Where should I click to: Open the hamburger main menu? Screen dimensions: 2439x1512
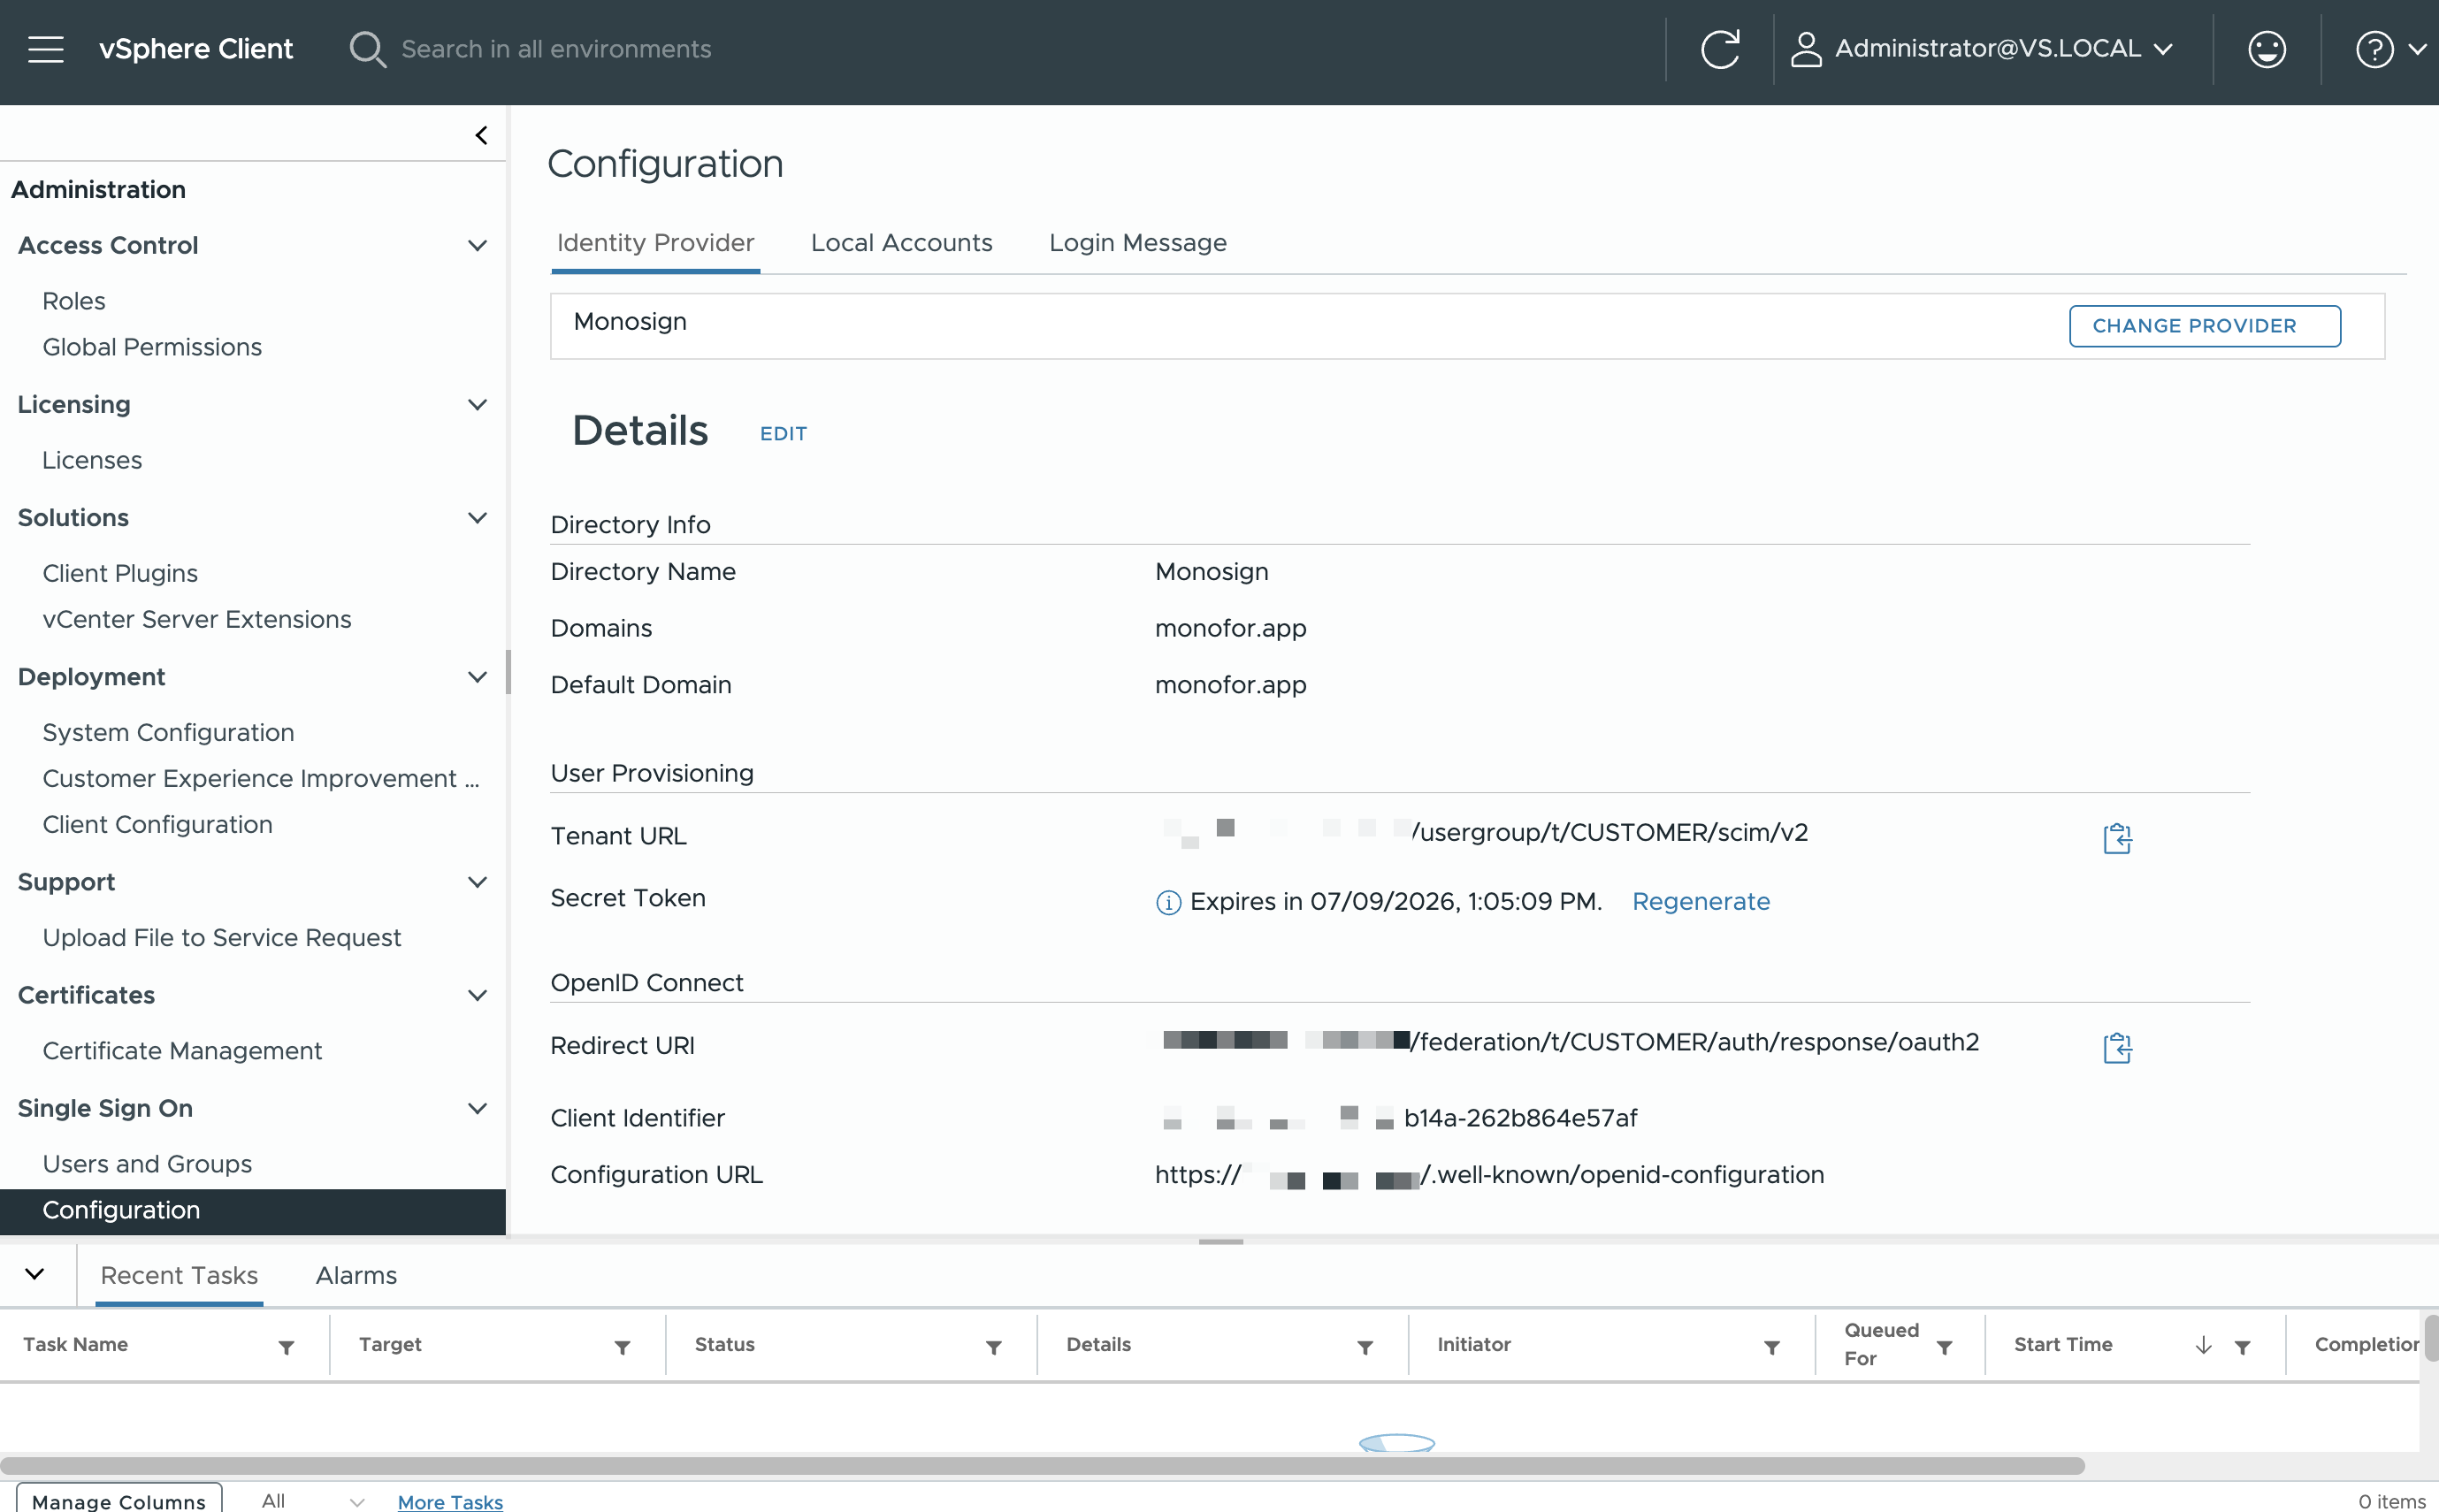click(46, 49)
